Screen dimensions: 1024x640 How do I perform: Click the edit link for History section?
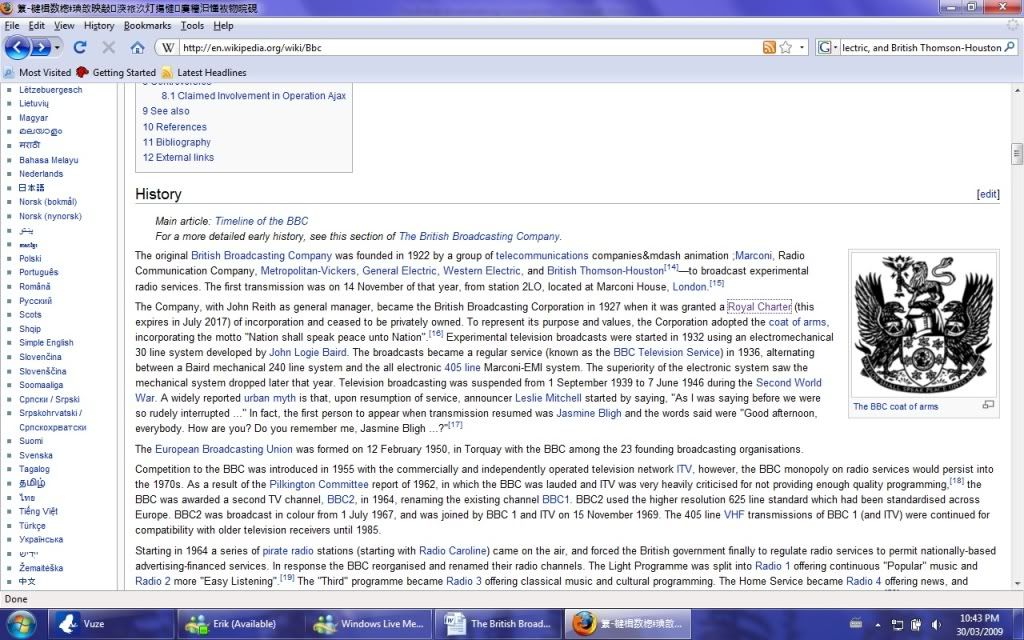(988, 194)
